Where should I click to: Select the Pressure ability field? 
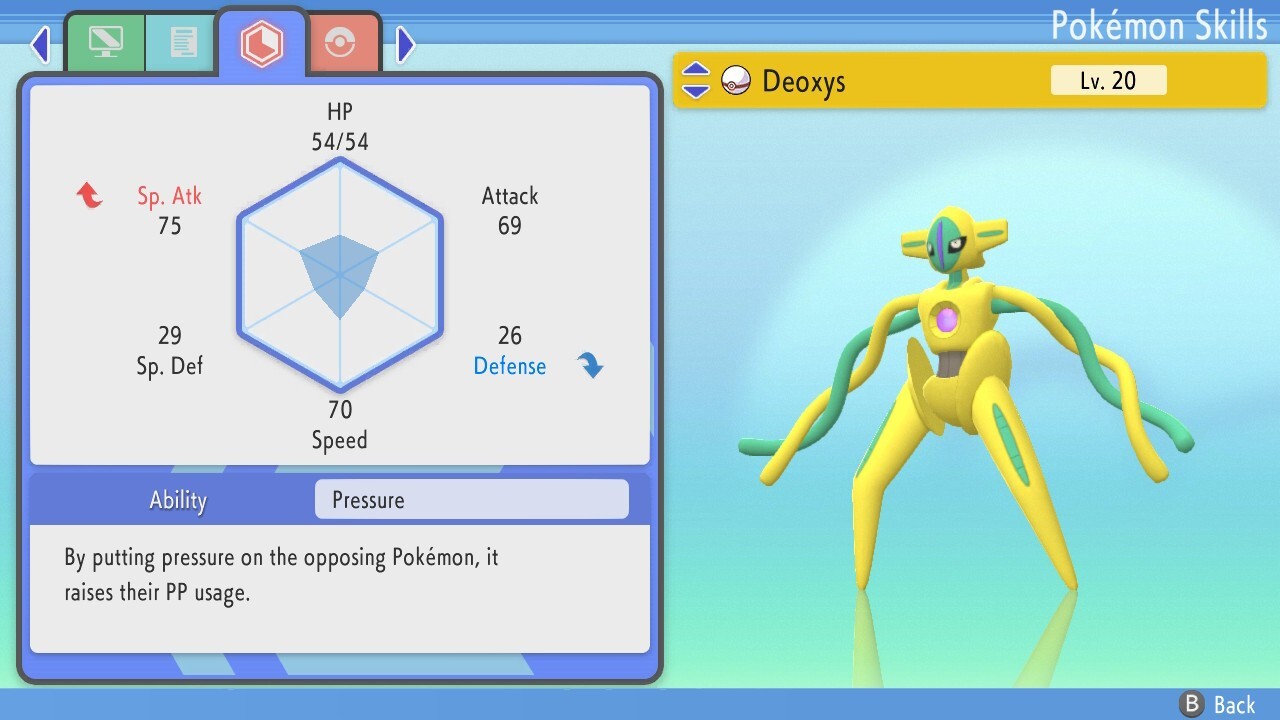point(472,499)
